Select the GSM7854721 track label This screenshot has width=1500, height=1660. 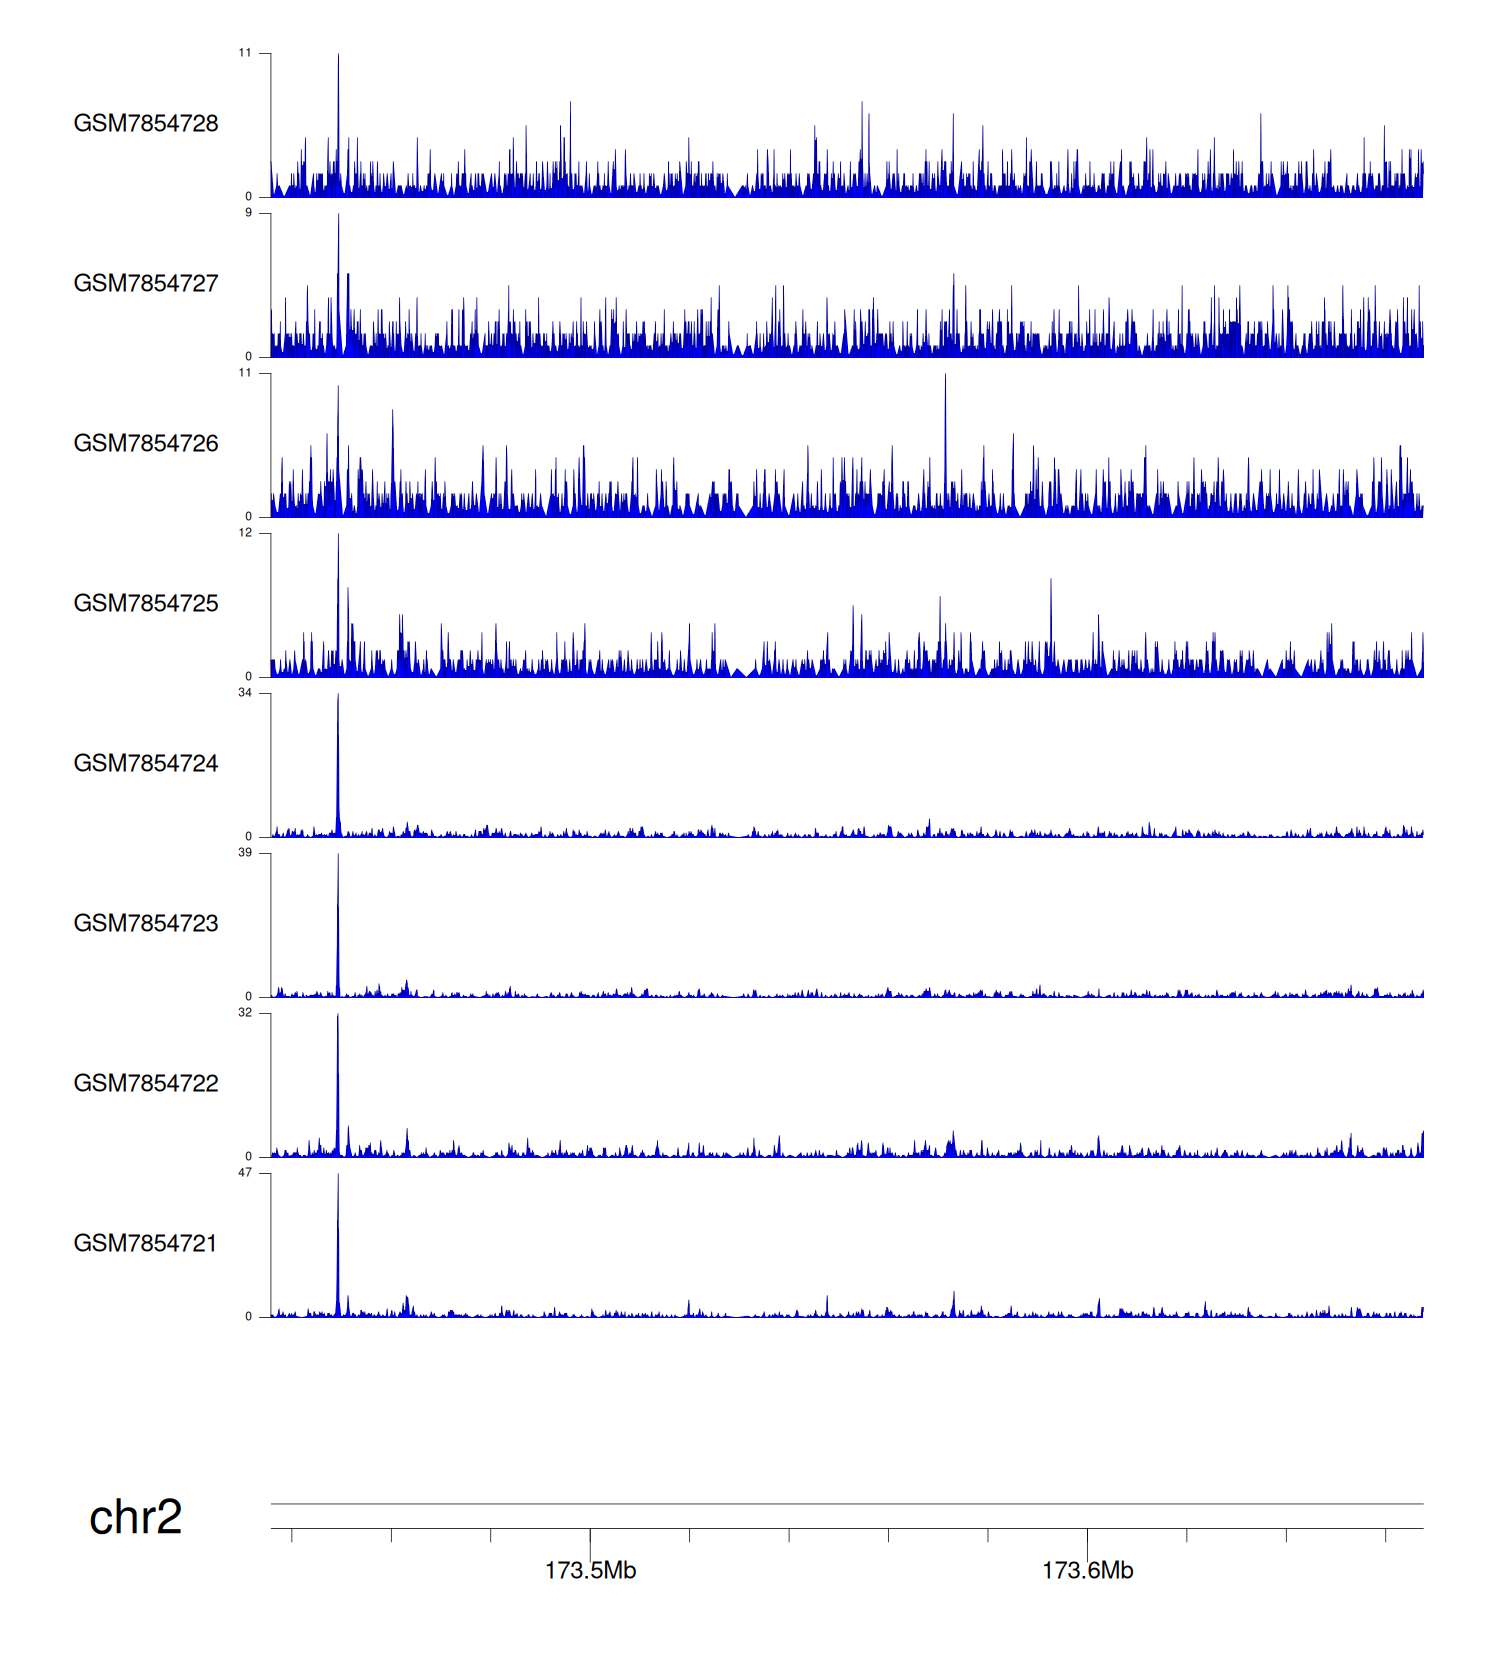146,1243
